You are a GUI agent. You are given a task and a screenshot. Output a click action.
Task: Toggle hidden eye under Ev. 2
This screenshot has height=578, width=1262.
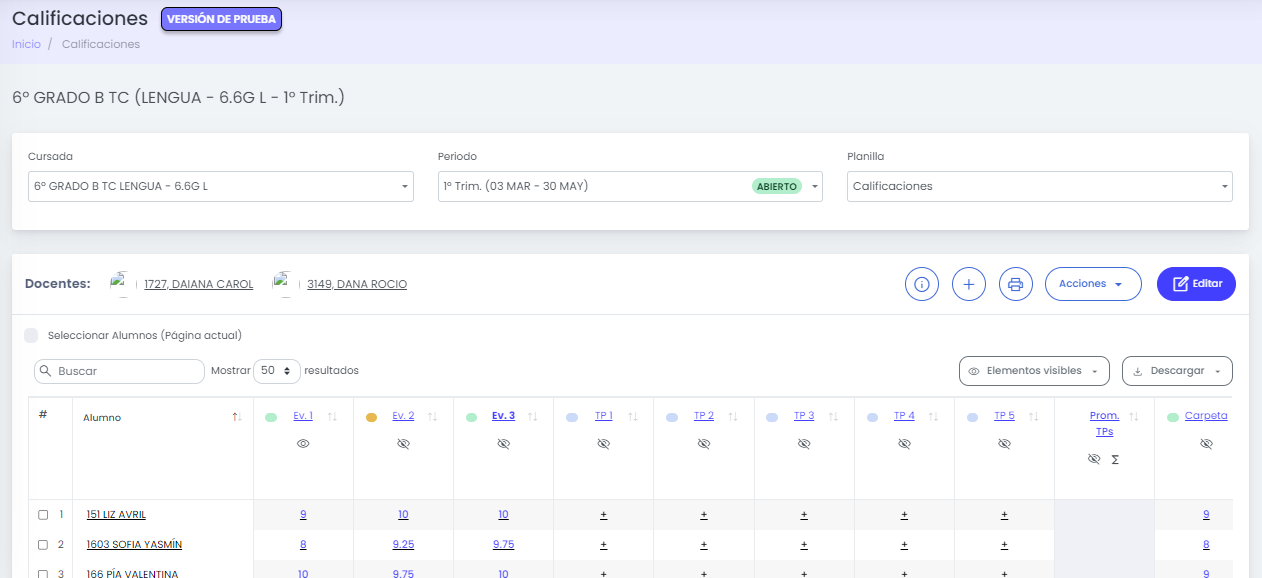403,443
